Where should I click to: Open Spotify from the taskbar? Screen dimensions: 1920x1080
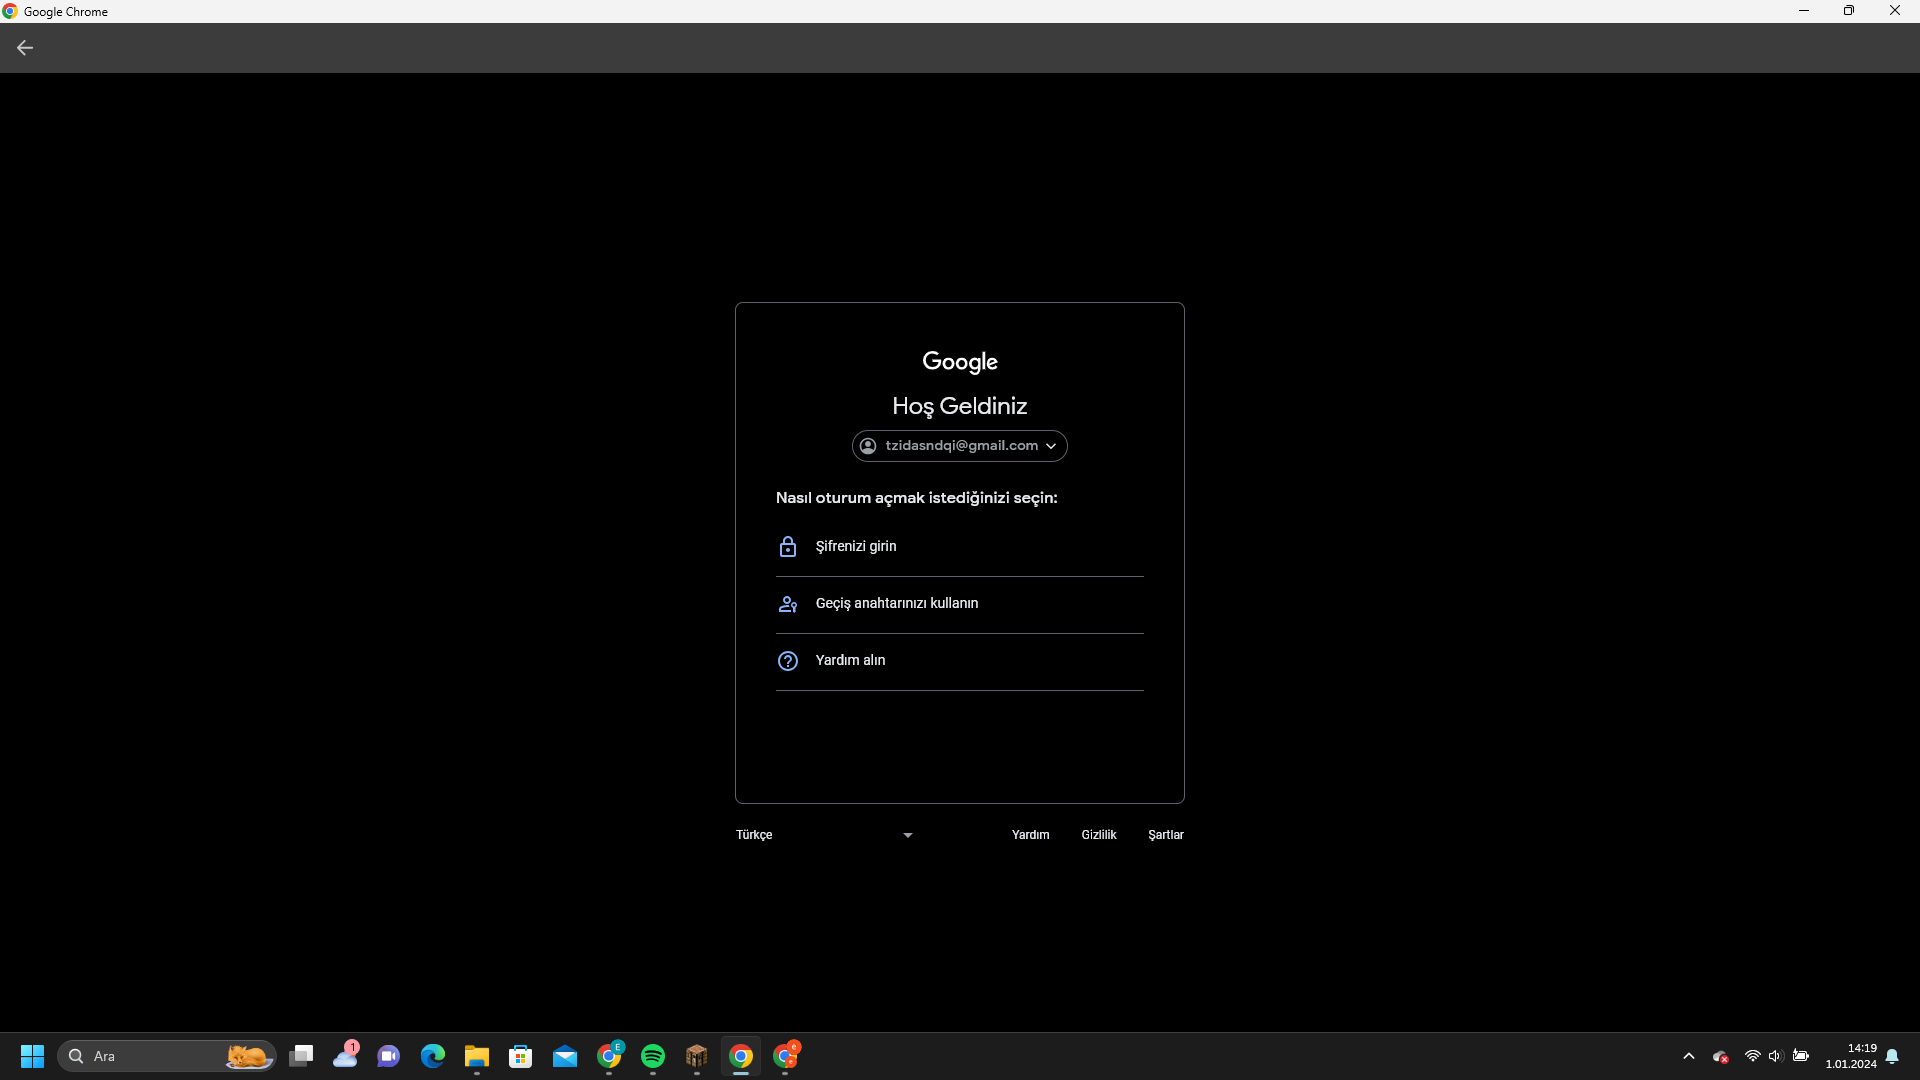pos(653,1056)
